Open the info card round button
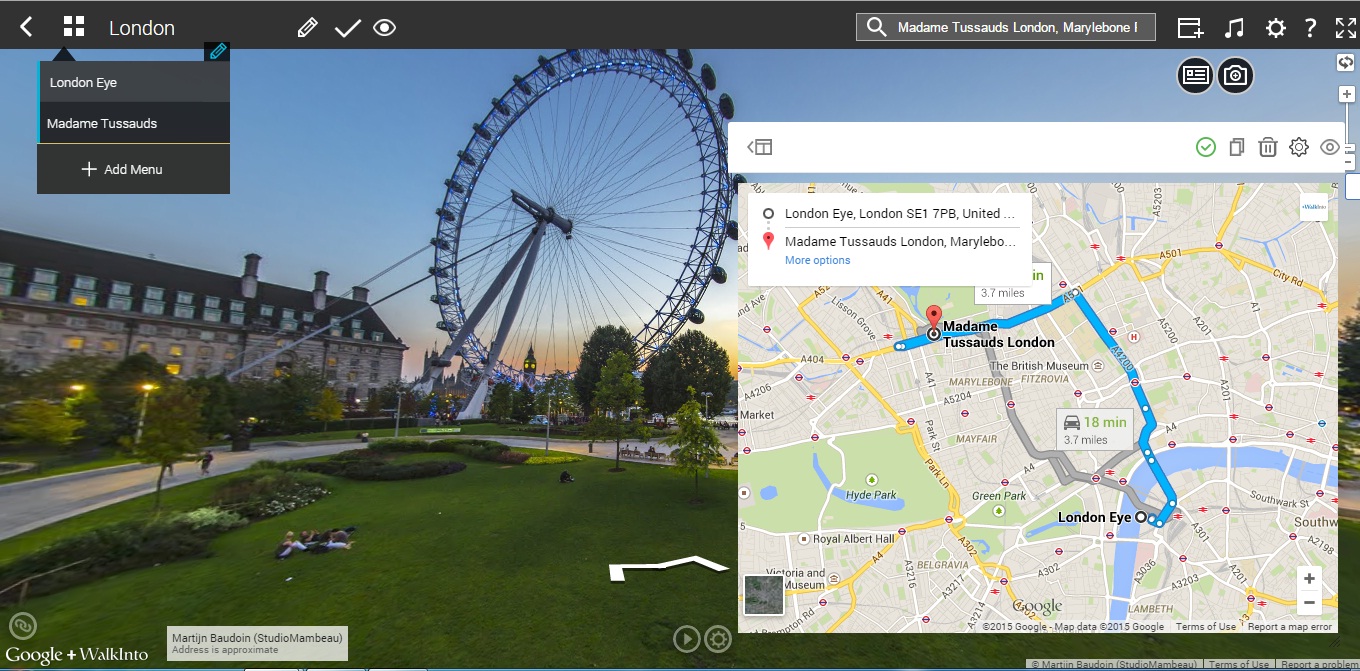This screenshot has height=671, width=1360. point(1195,75)
